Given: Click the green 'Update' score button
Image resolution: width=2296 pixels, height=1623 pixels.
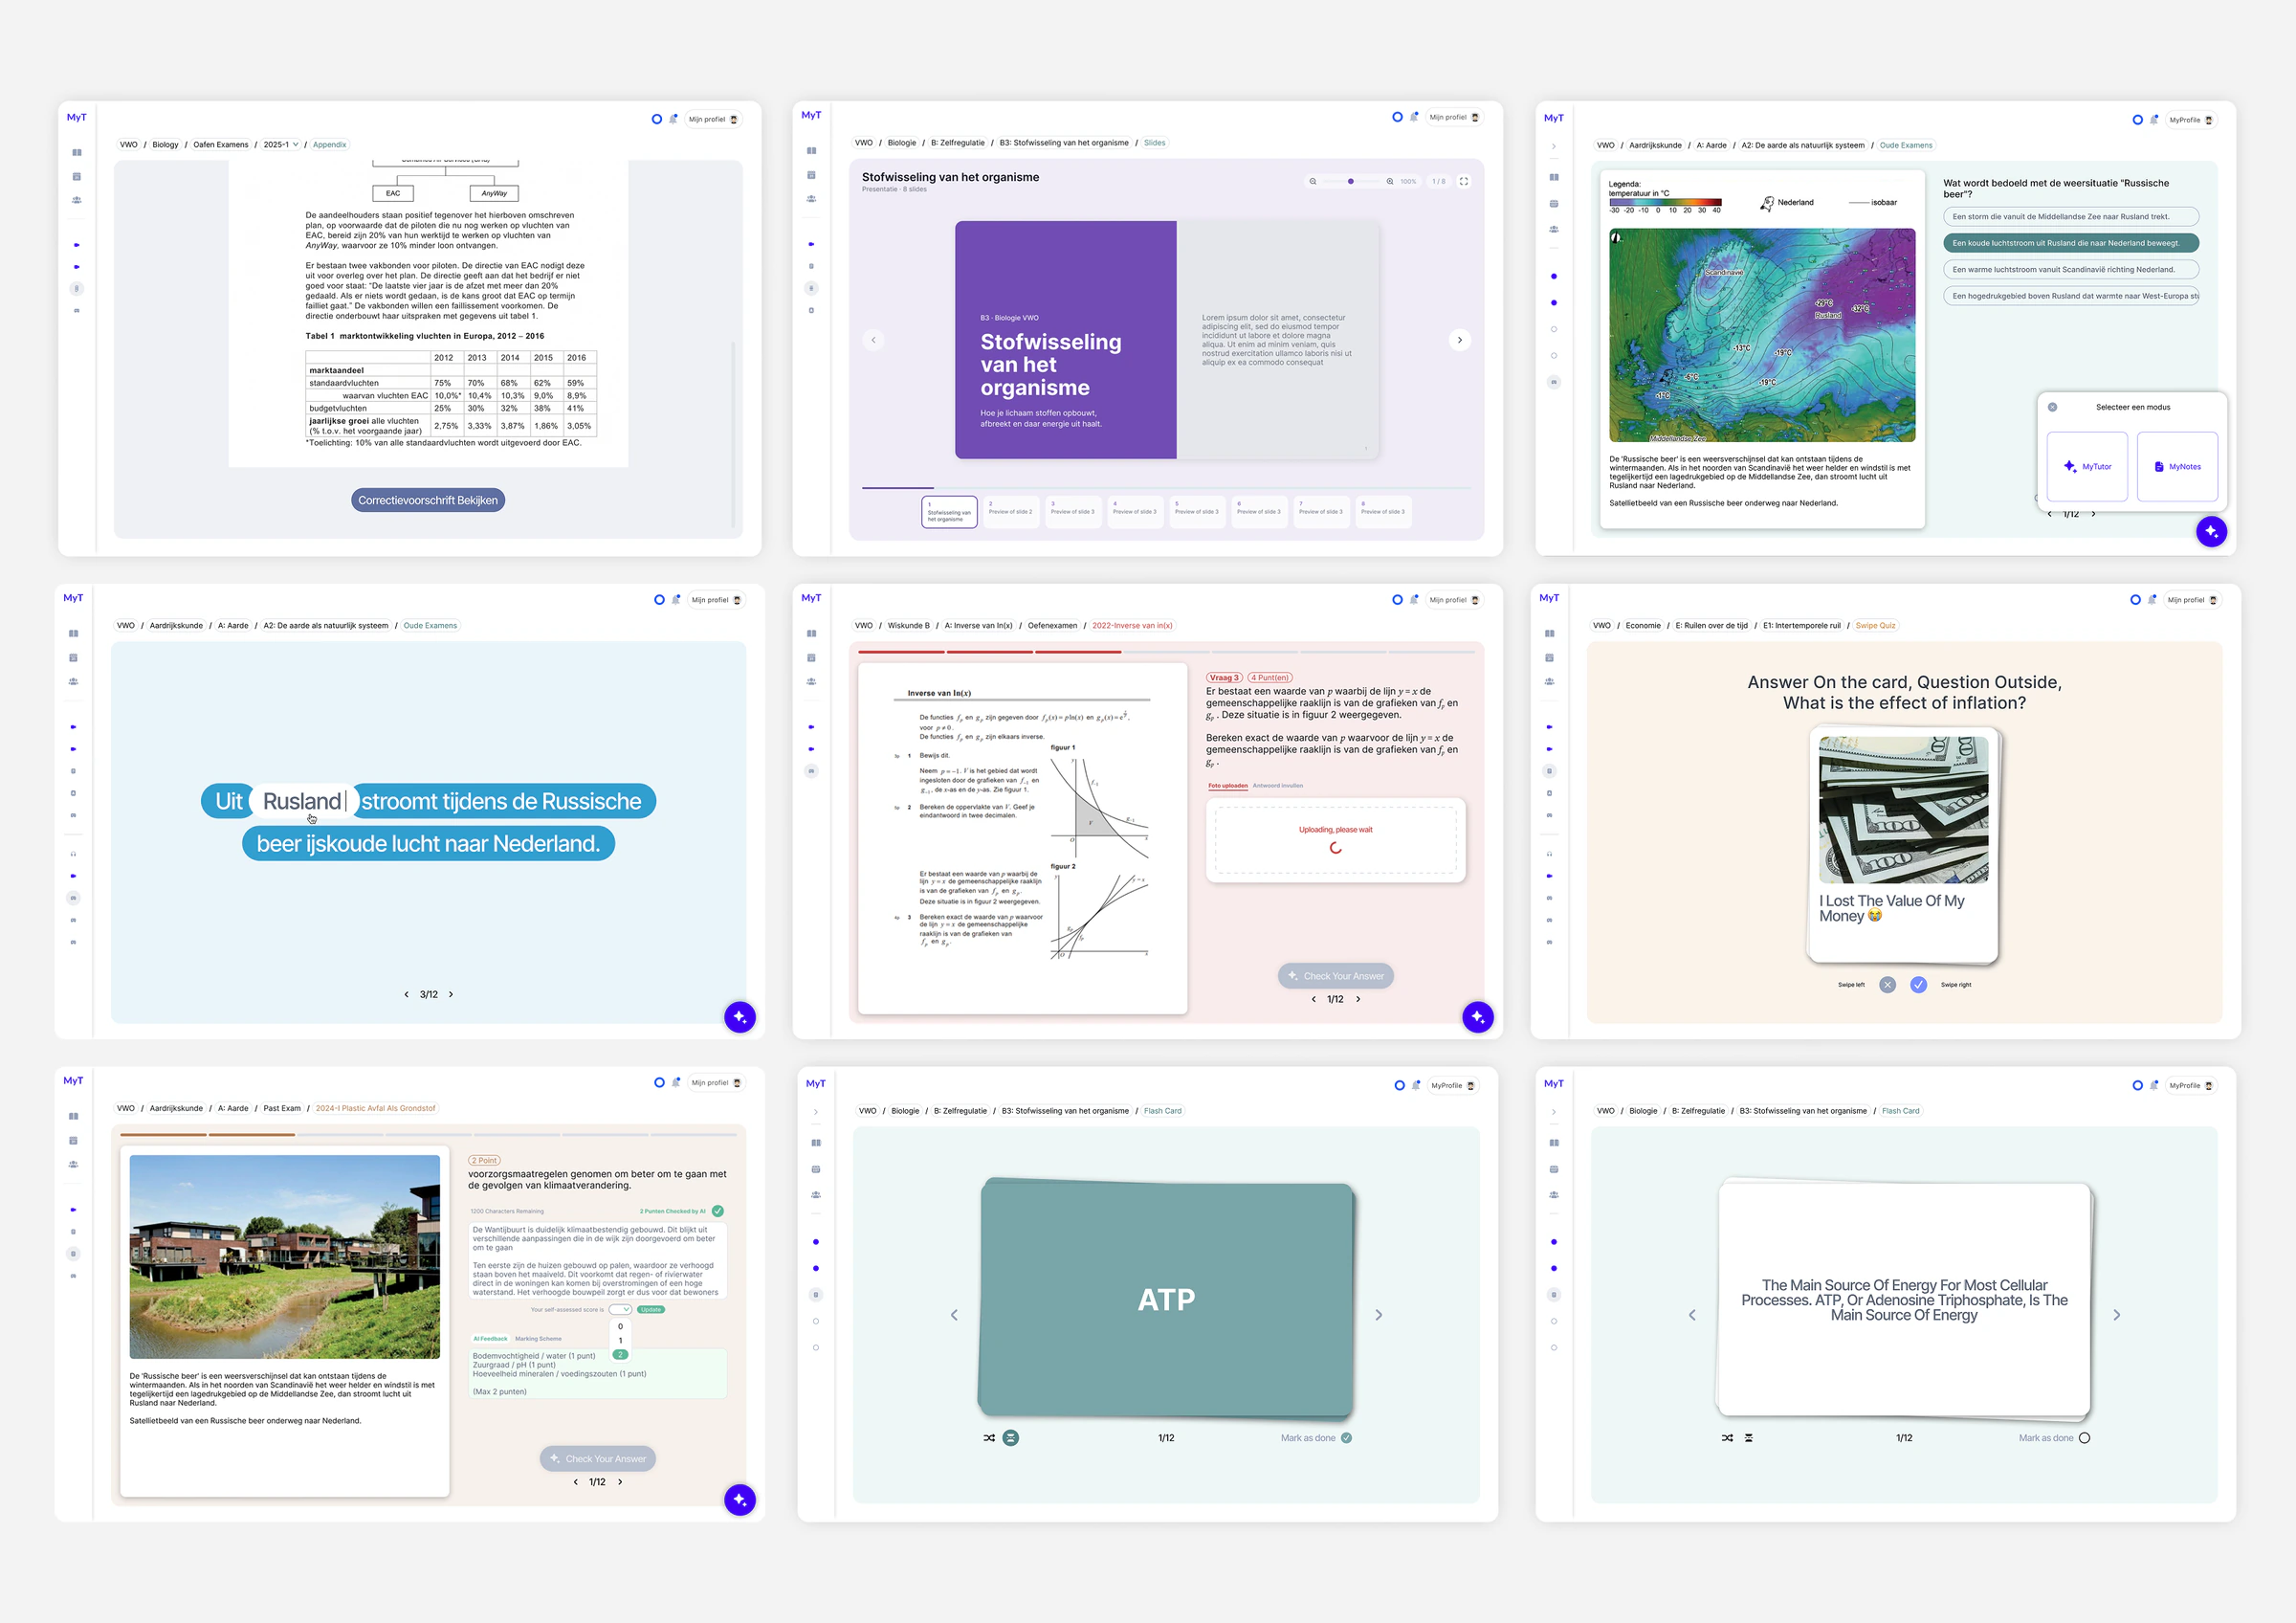Looking at the screenshot, I should coord(651,1309).
